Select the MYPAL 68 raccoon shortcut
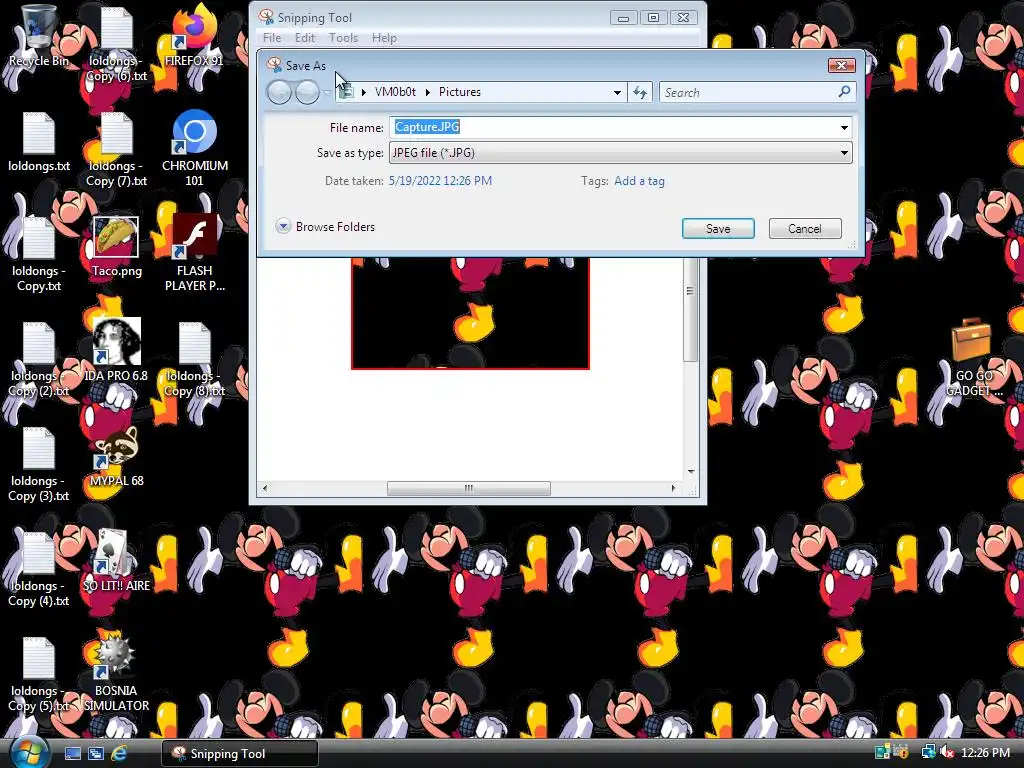The width and height of the screenshot is (1024, 768). pos(116,456)
